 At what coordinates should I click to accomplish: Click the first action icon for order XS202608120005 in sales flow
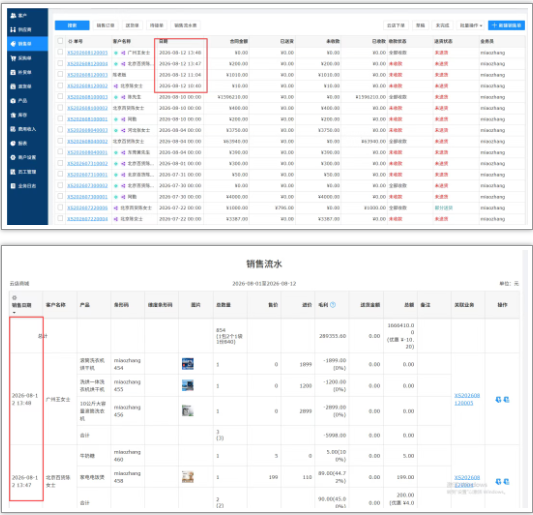click(498, 400)
